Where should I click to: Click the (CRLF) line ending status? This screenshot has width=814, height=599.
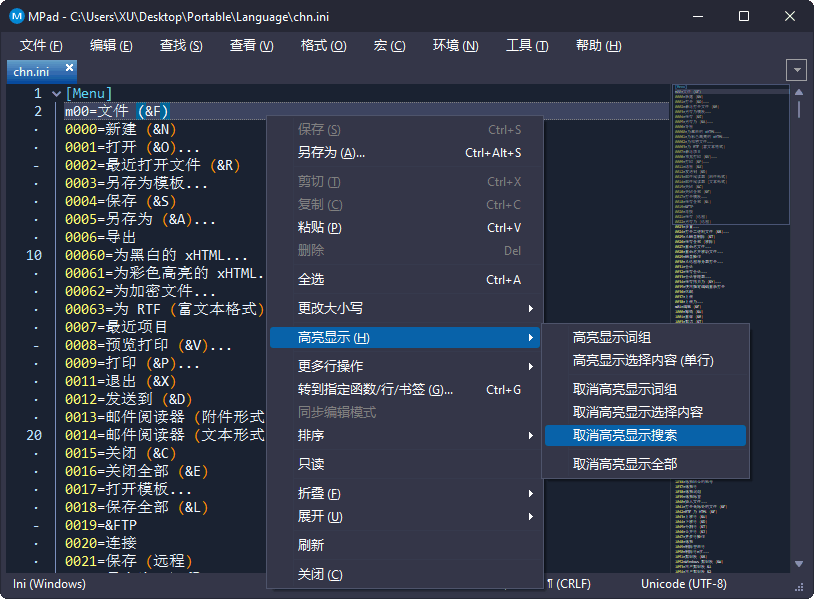(x=569, y=584)
